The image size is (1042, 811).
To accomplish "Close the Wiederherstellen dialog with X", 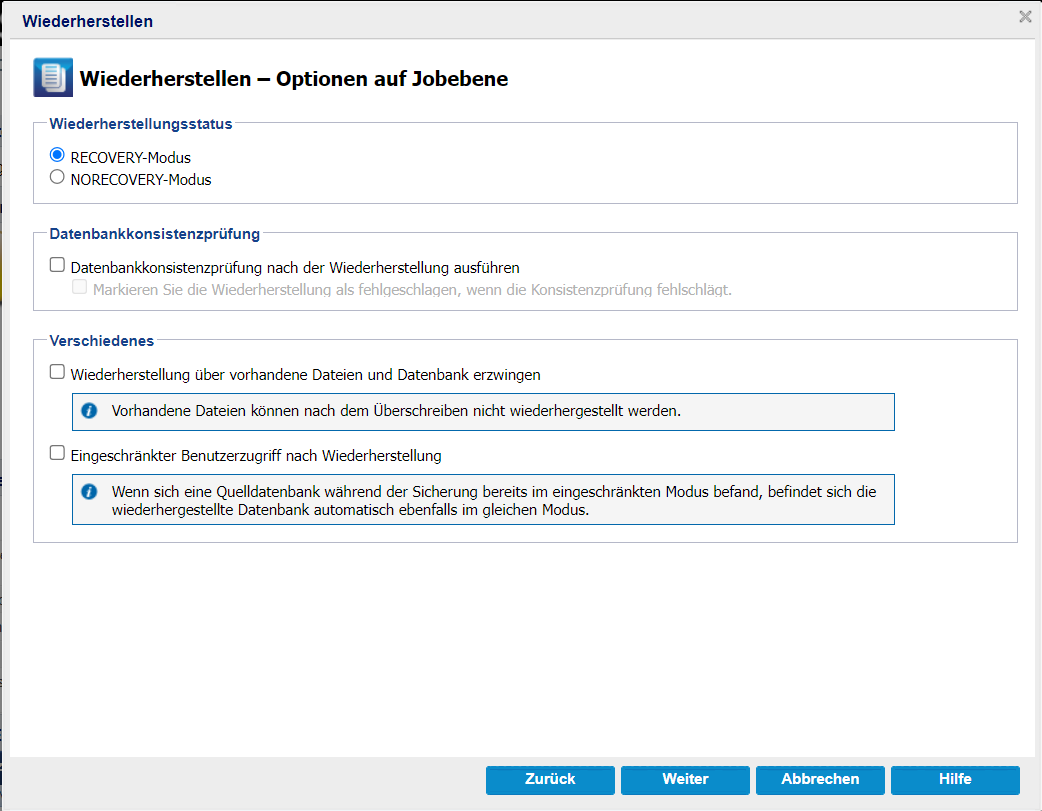I will pyautogui.click(x=1025, y=16).
